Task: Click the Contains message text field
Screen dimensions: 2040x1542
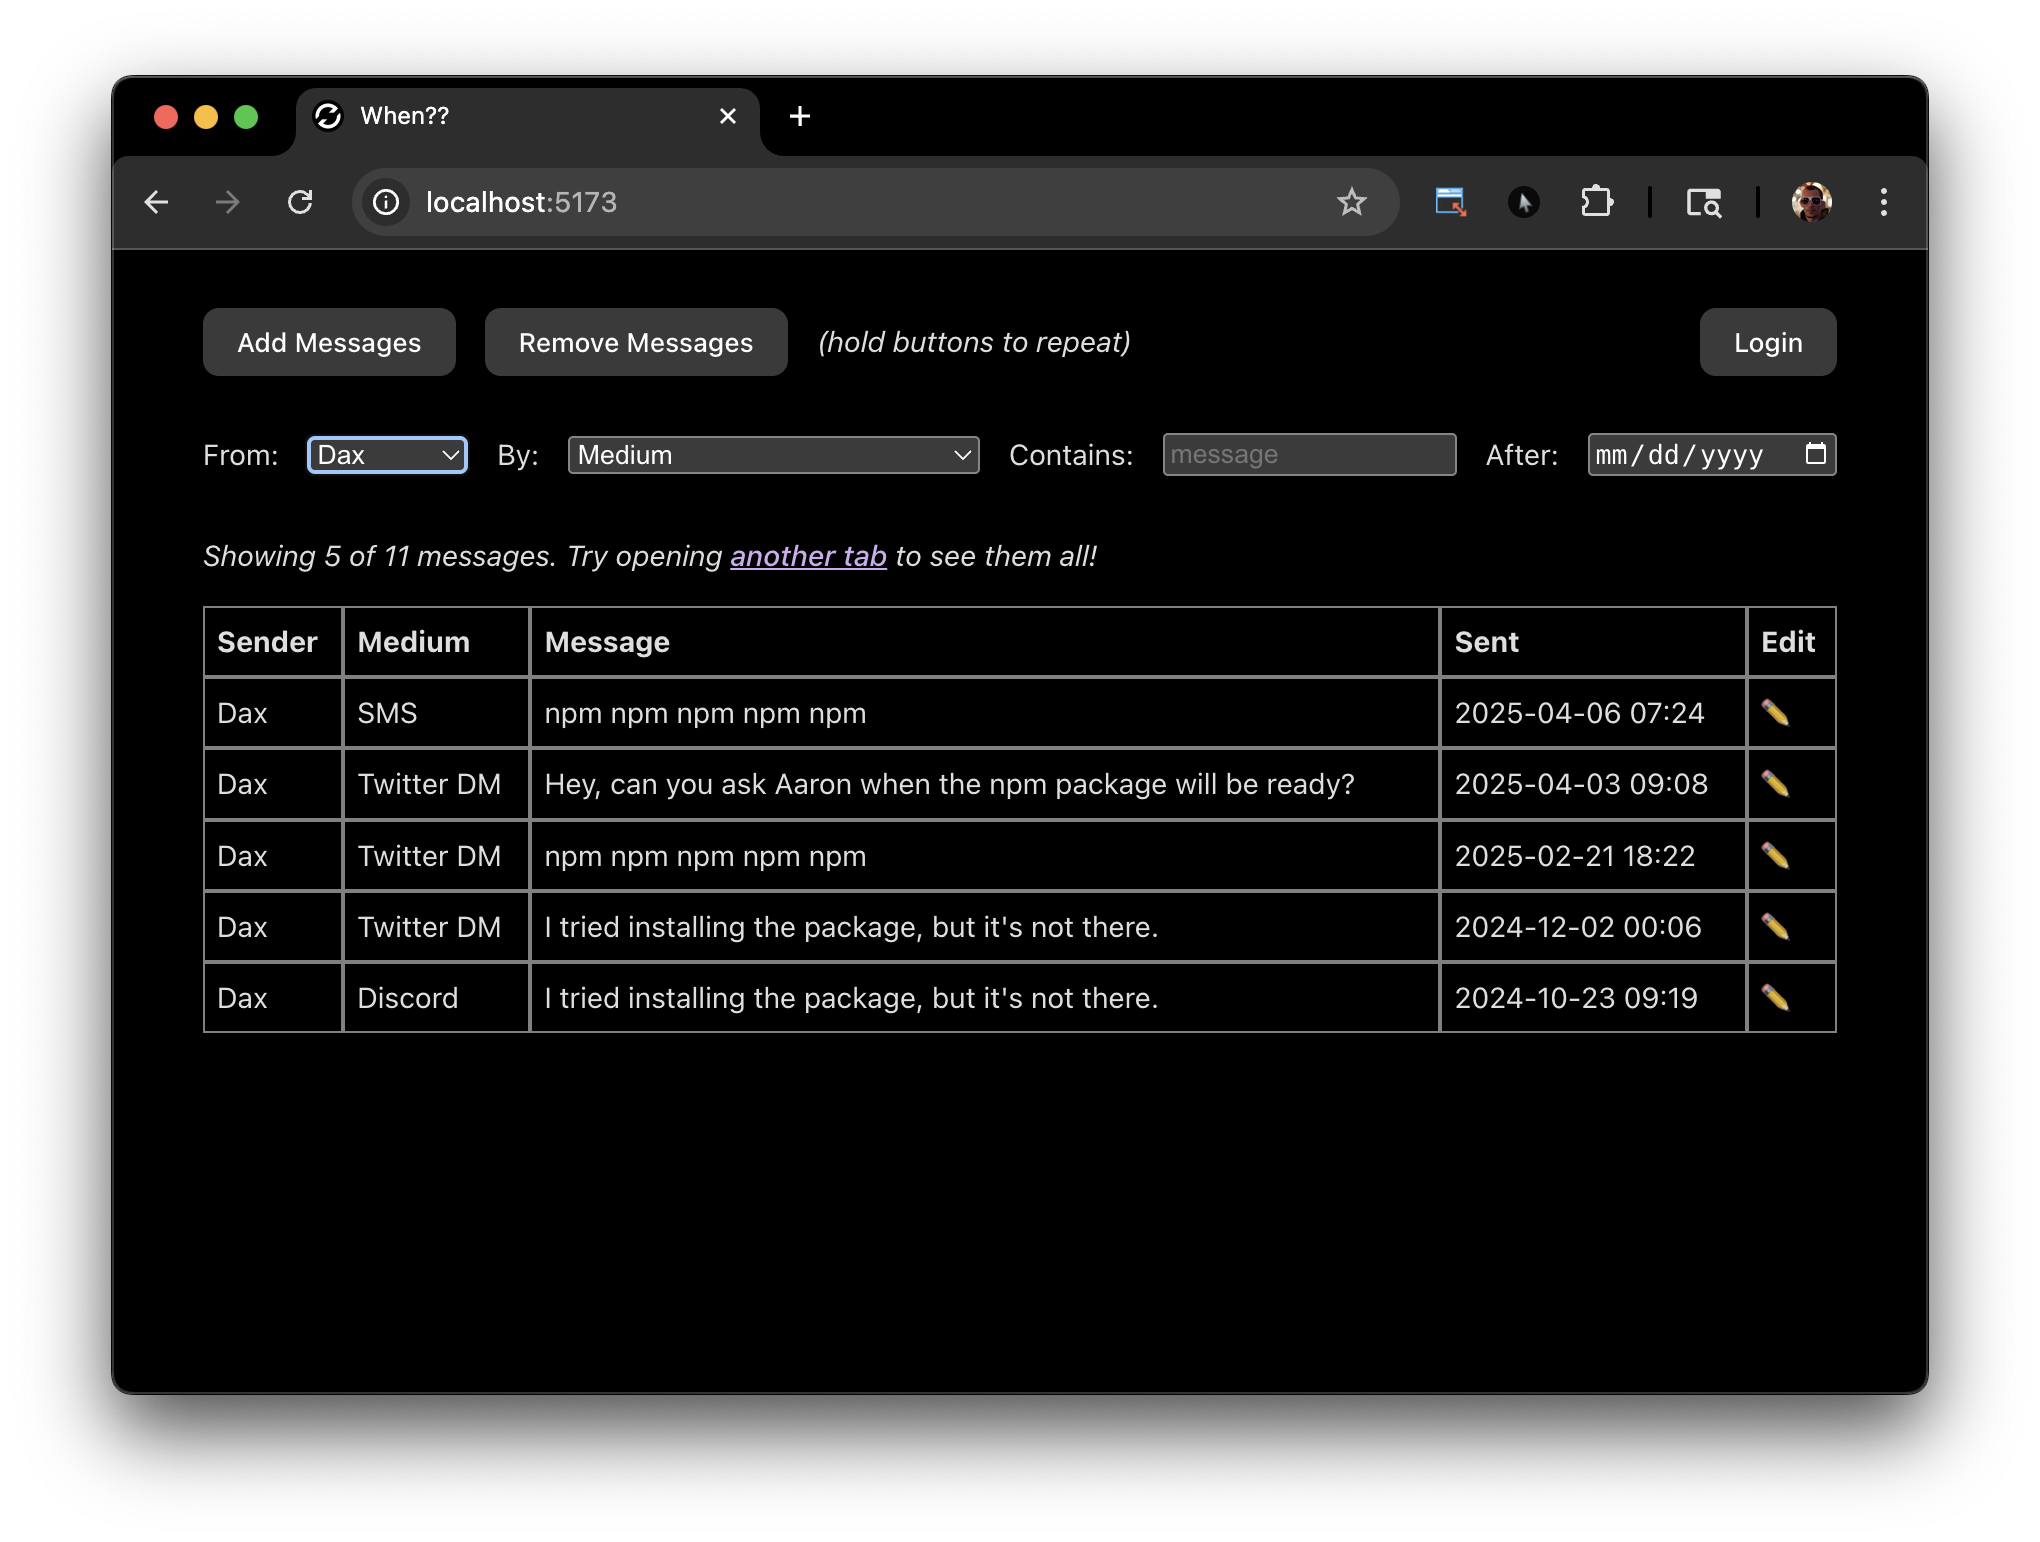Action: click(x=1308, y=455)
